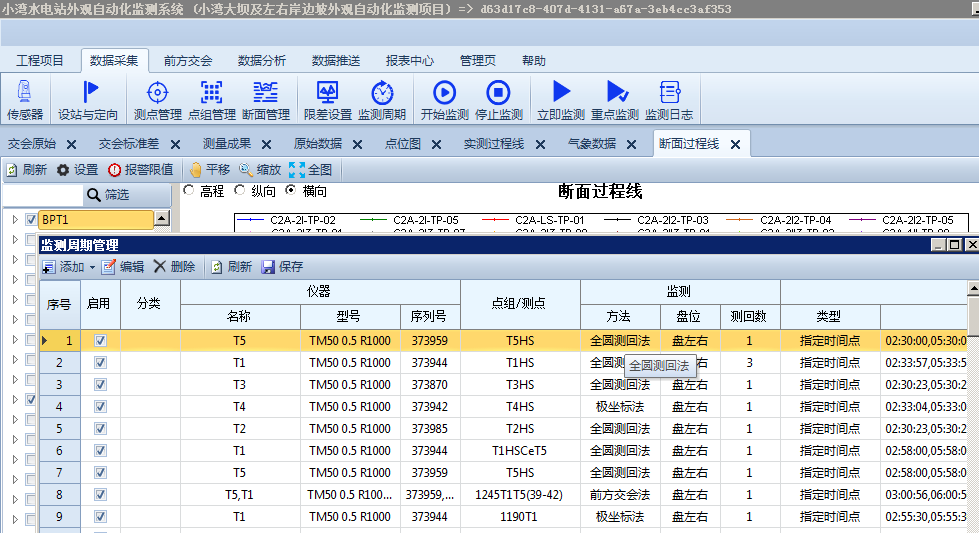The image size is (979, 533).
Task: Open the 添加 dropdown arrow
Action: pyautogui.click(x=92, y=268)
